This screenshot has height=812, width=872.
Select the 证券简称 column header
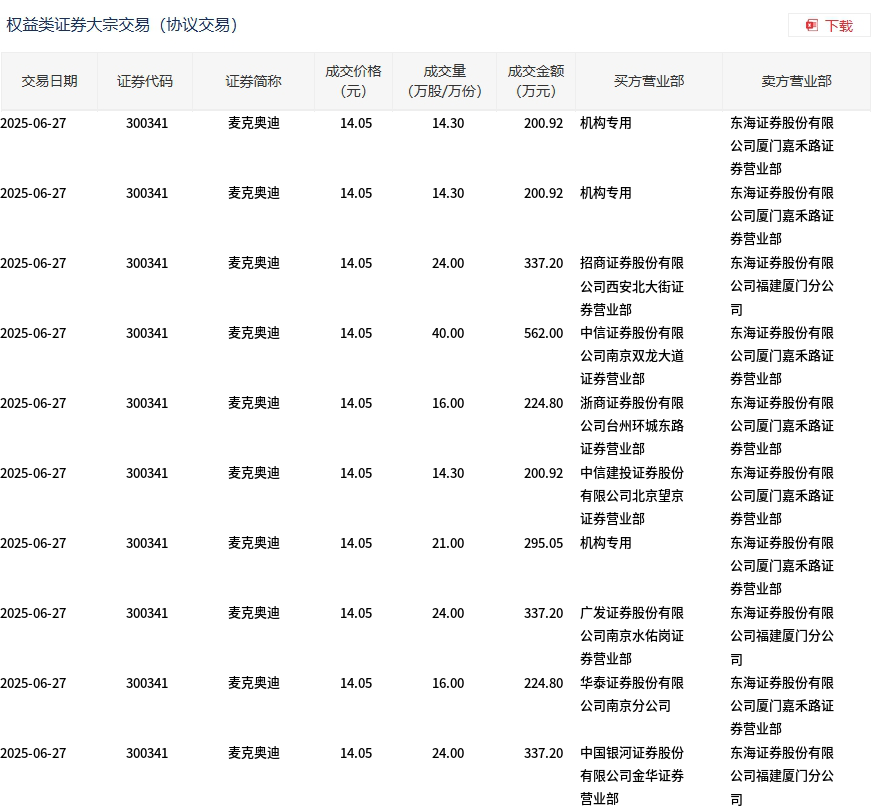click(253, 81)
